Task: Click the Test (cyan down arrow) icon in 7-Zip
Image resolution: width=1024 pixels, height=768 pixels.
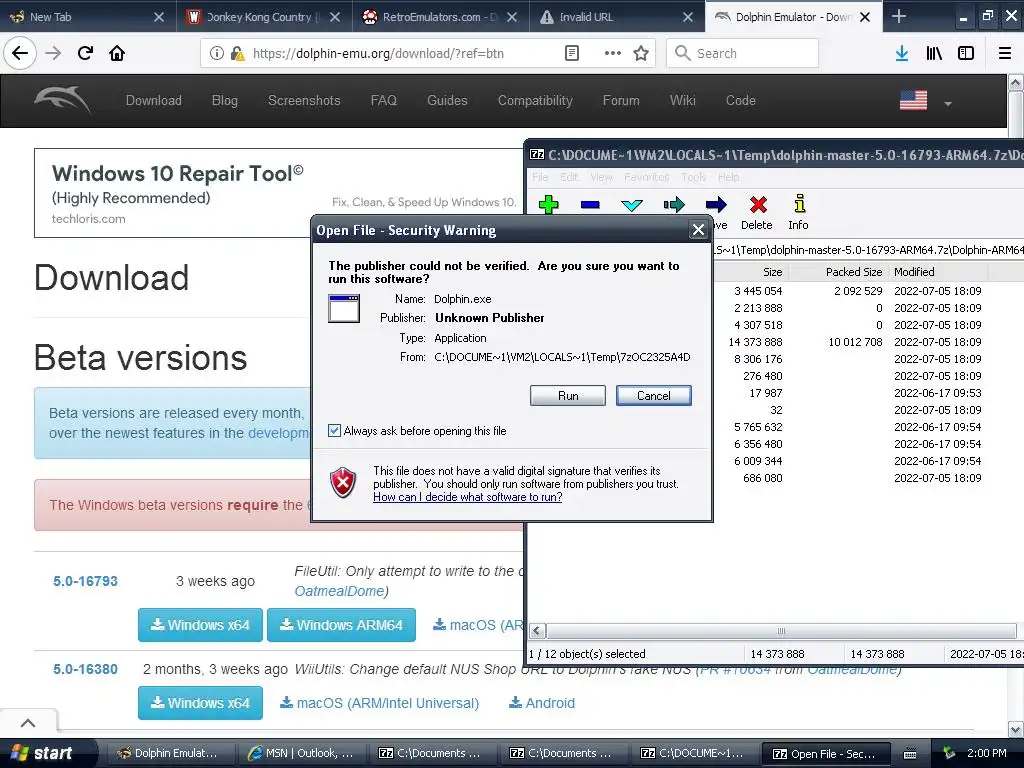Action: click(x=632, y=205)
